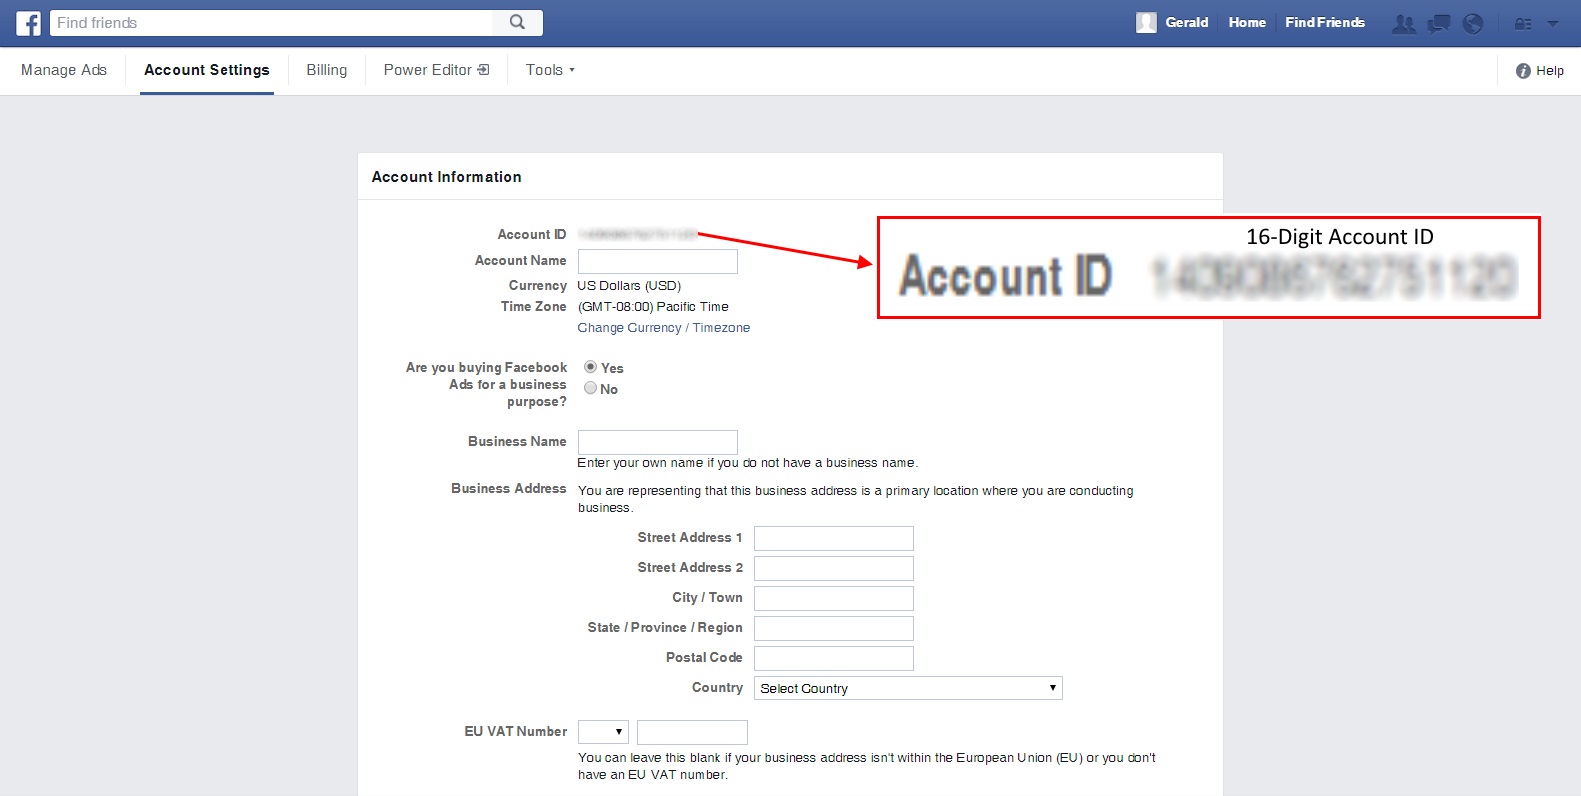Focus the Find friends search box
The image size is (1581, 796).
(x=271, y=22)
